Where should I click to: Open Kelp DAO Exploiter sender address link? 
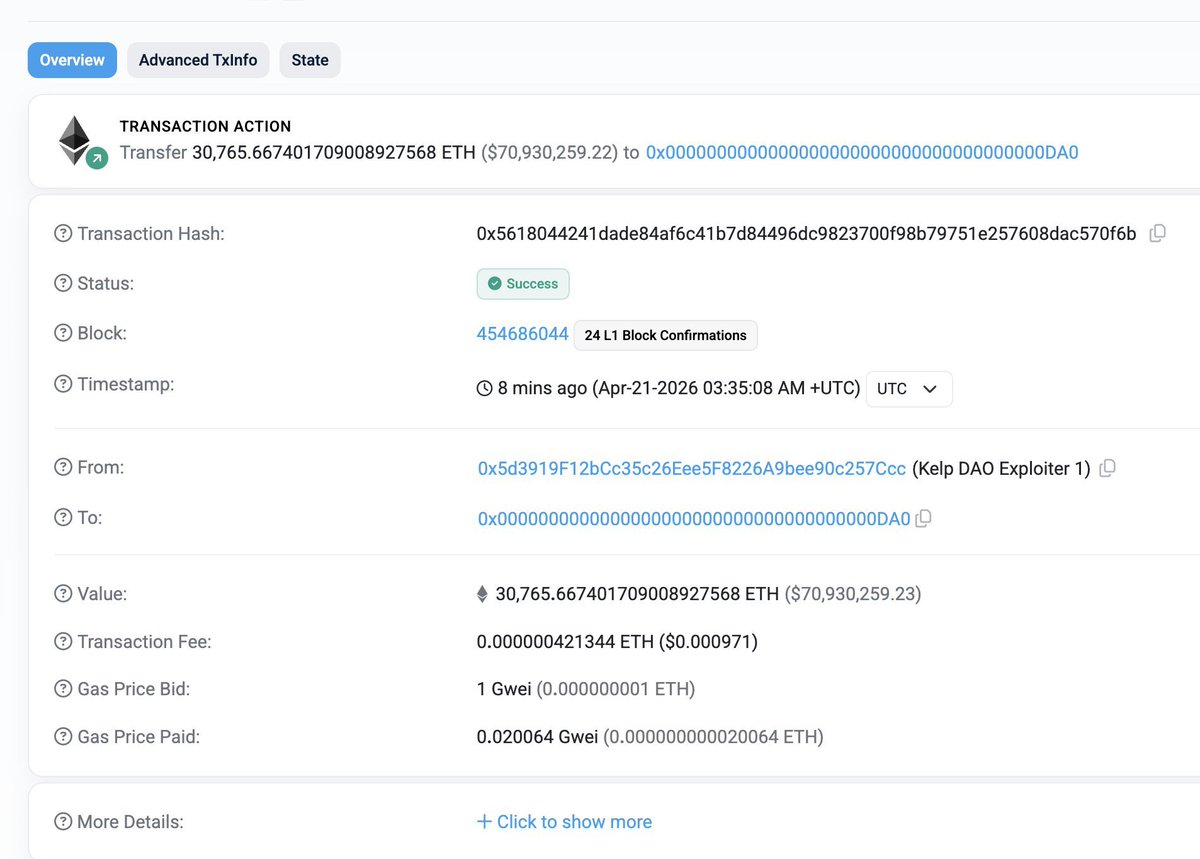pyautogui.click(x=691, y=468)
